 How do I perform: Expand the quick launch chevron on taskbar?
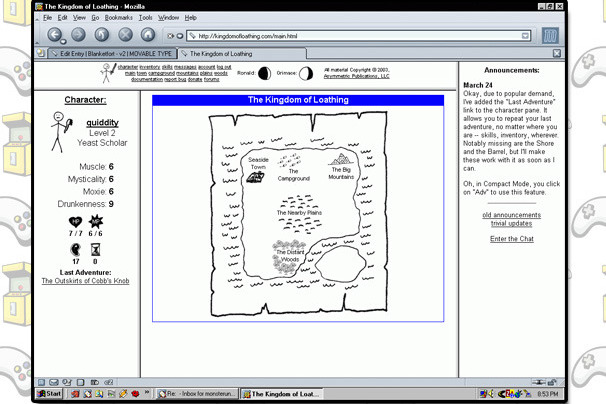147,392
